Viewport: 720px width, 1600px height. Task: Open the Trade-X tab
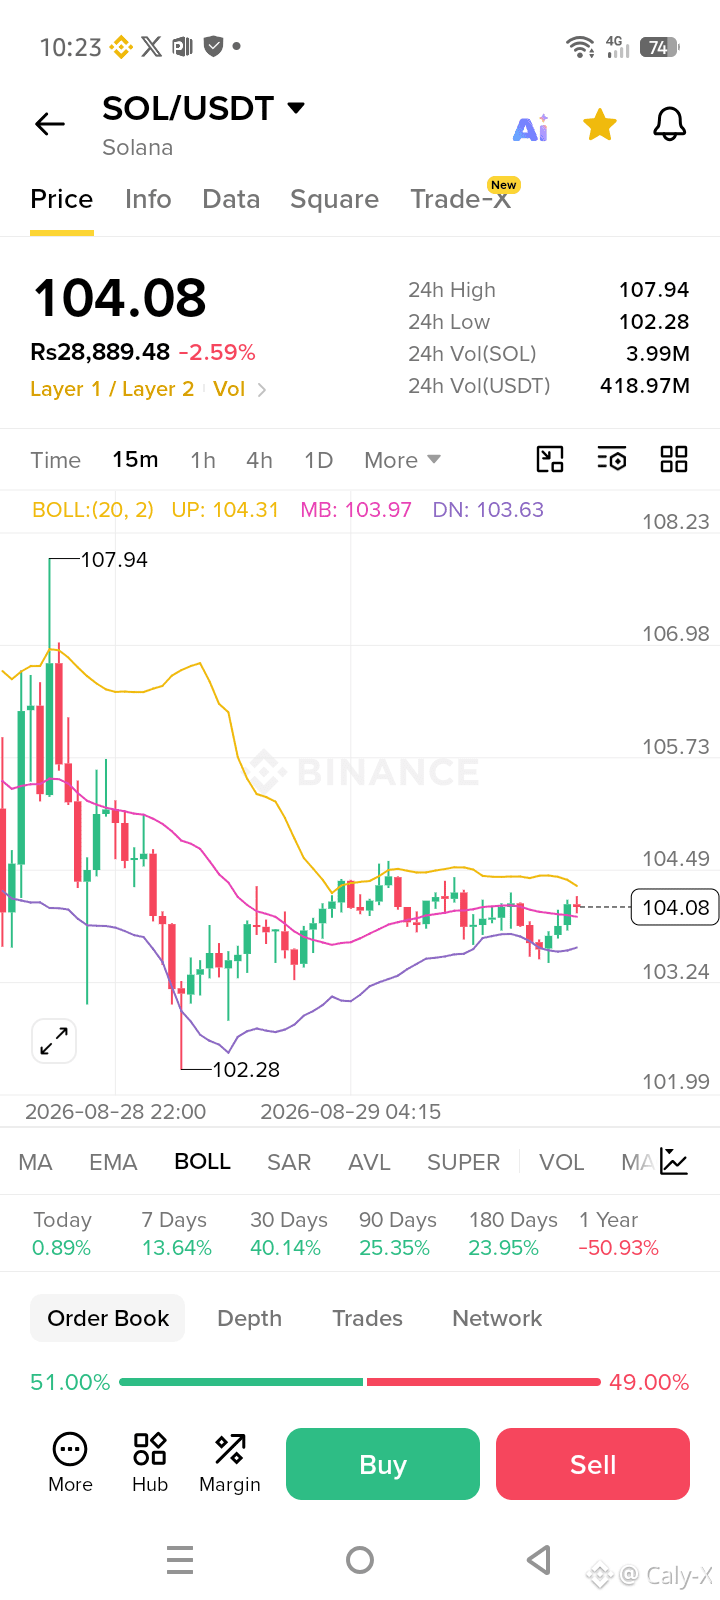[x=461, y=199]
